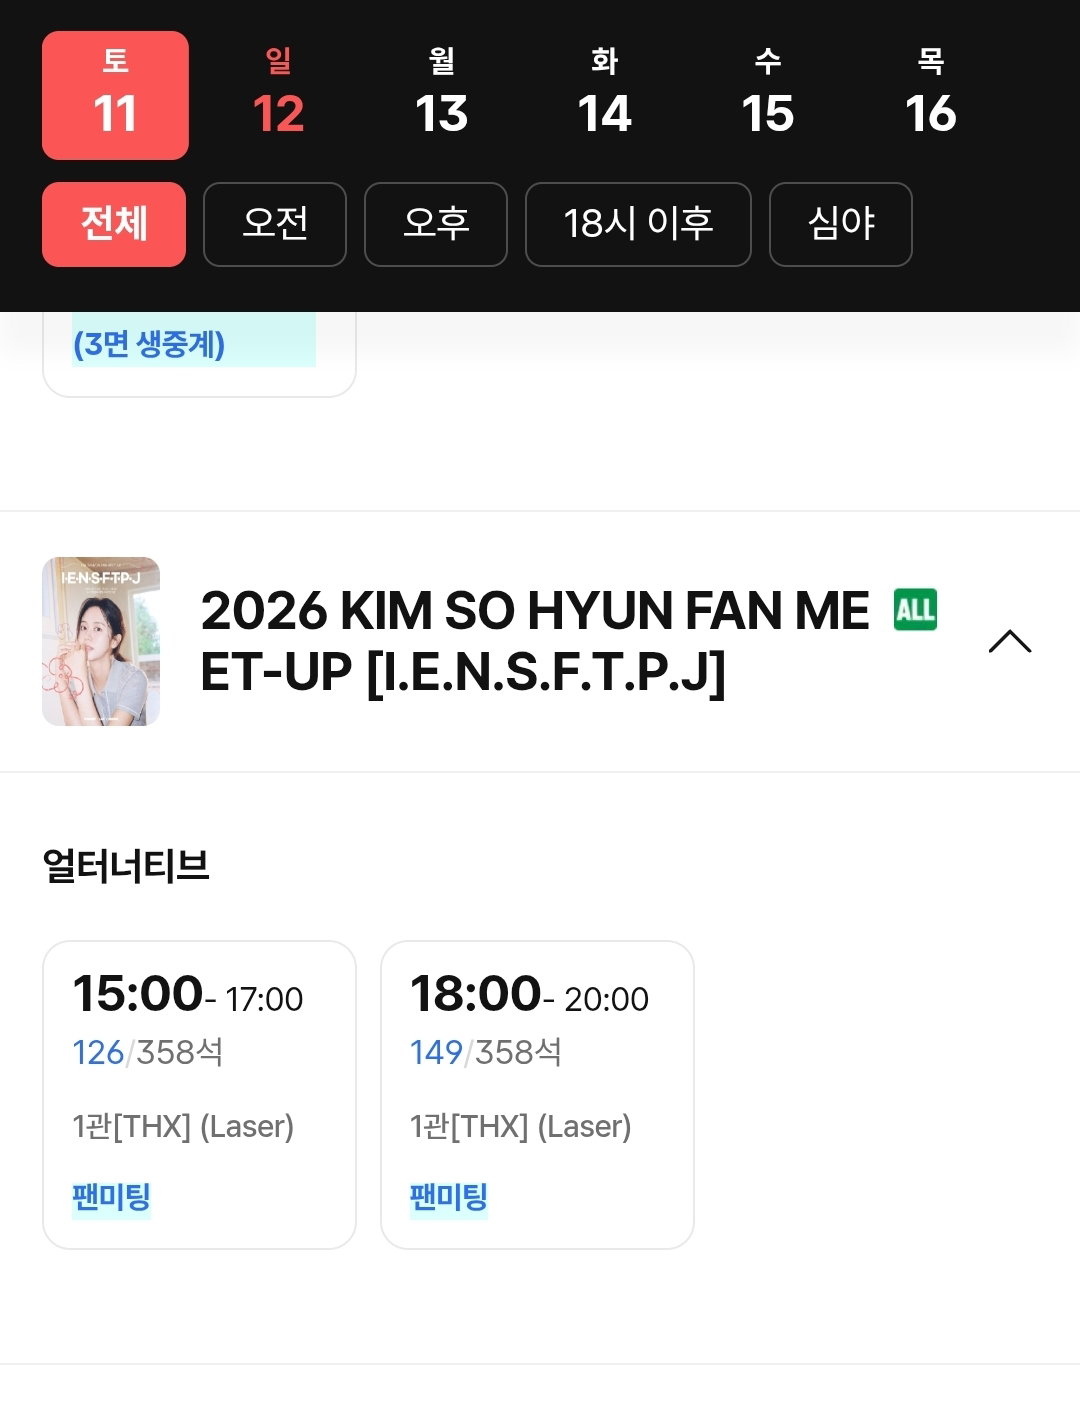Enable the 전체 time filter
The image size is (1080, 1404).
[114, 224]
